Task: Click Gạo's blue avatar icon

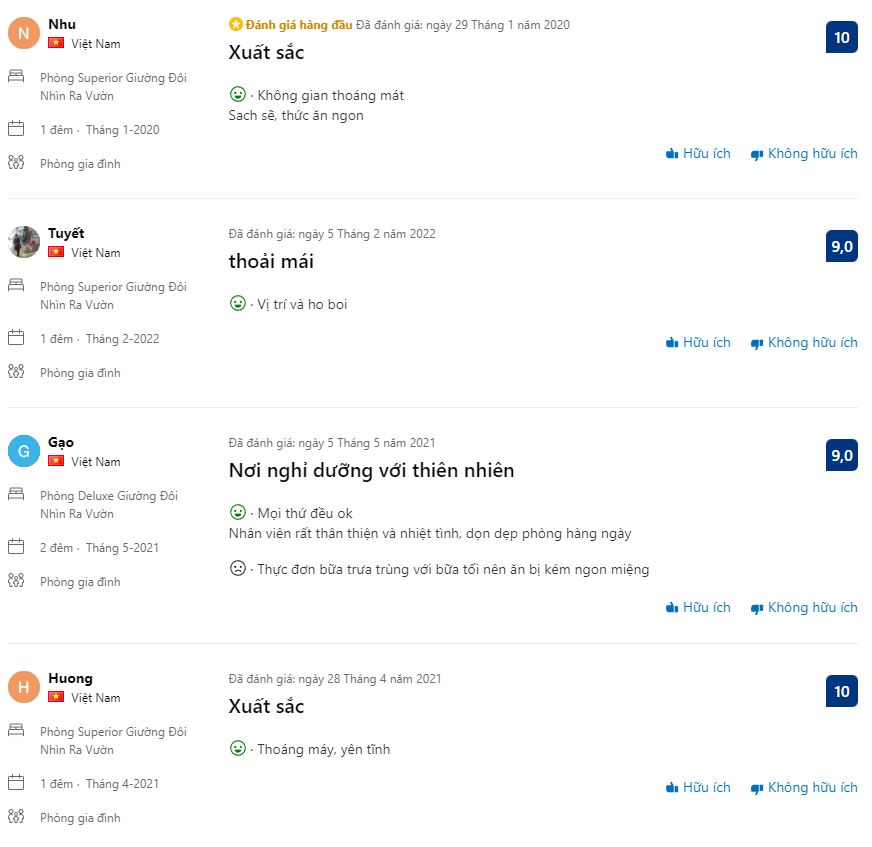Action: [x=24, y=451]
